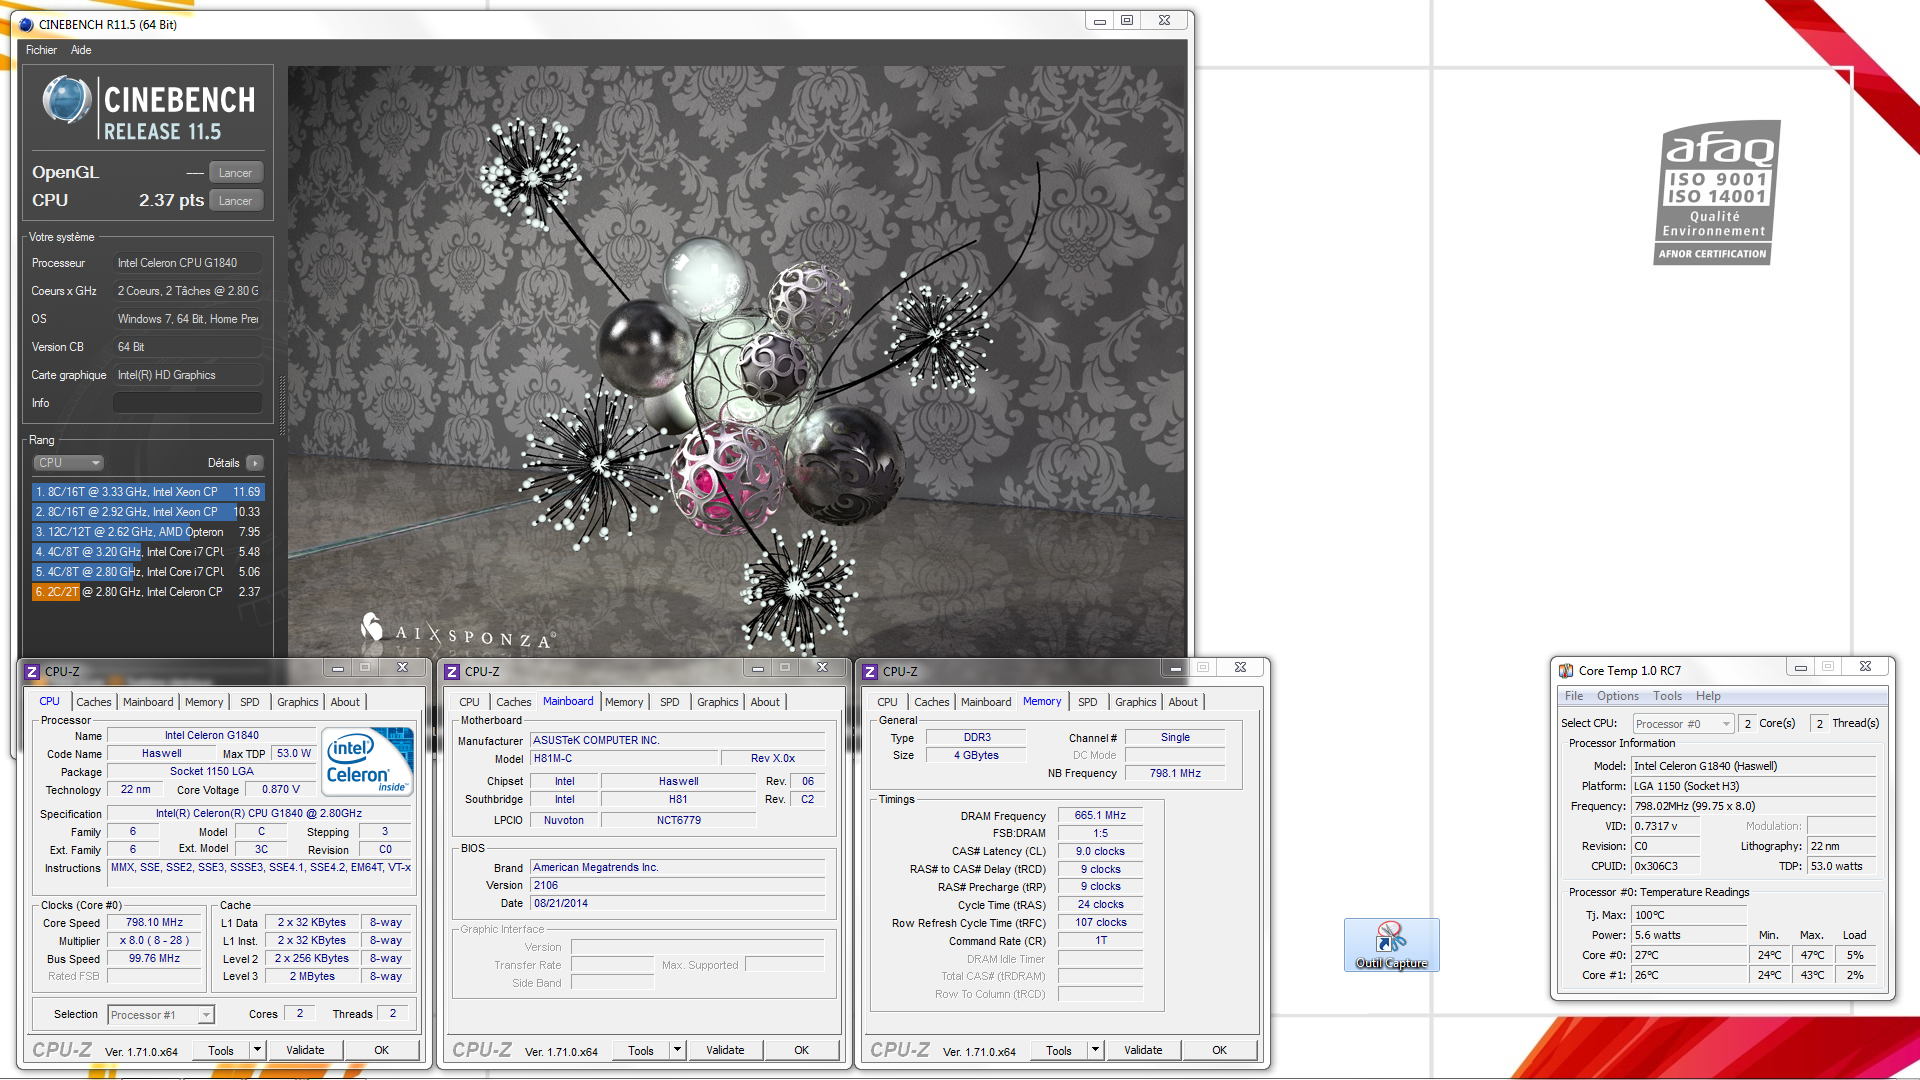Open the Help menu in Core Temp
This screenshot has height=1080, width=1920.
click(1708, 696)
